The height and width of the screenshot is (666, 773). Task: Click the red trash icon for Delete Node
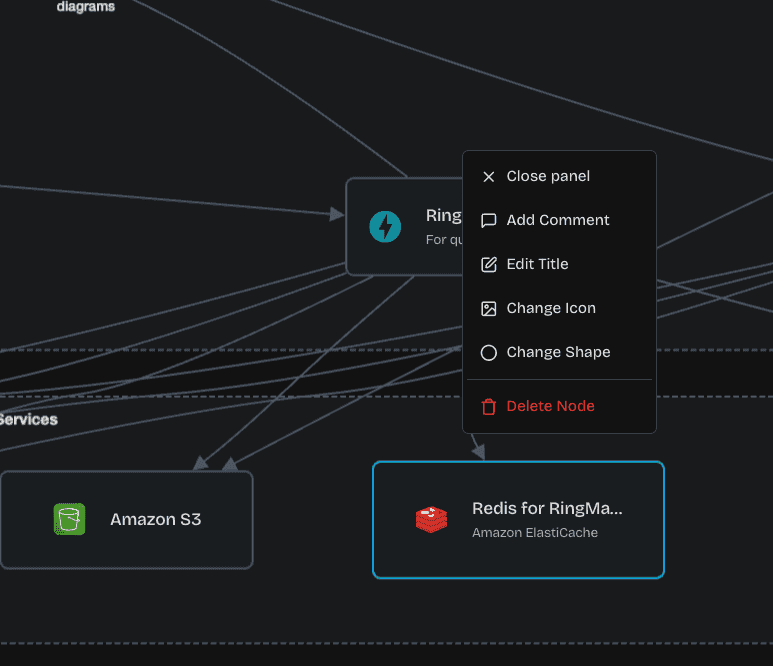489,407
